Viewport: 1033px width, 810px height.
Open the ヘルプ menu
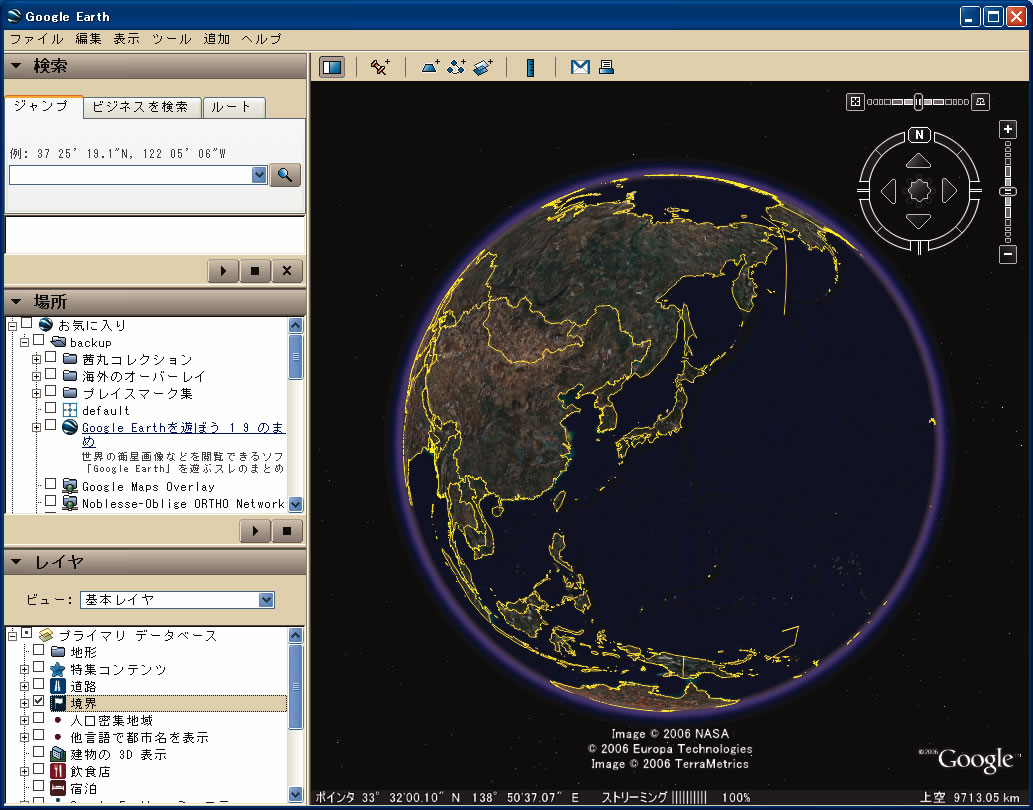point(261,39)
